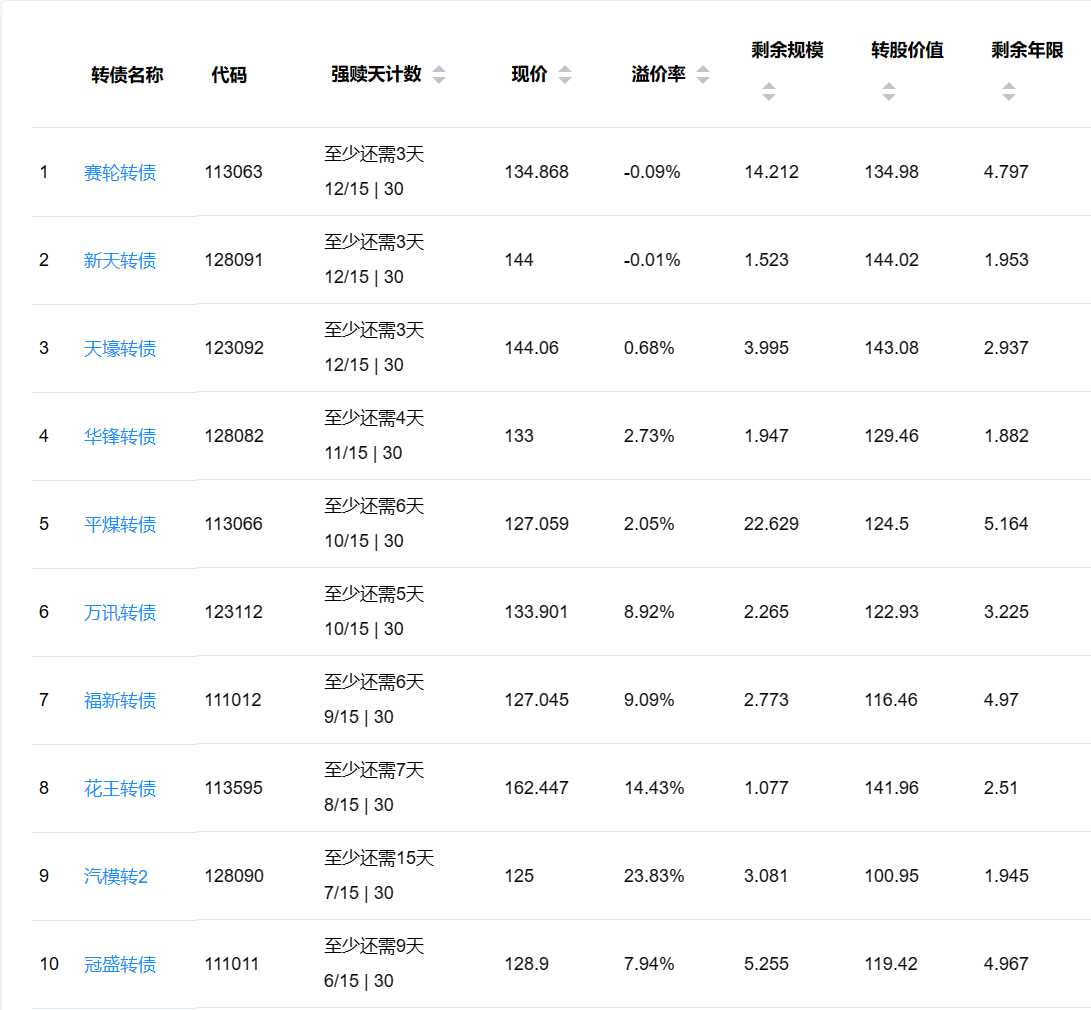Click bond code 113063 cell
Screen dimensions: 1091x1010
coord(234,172)
